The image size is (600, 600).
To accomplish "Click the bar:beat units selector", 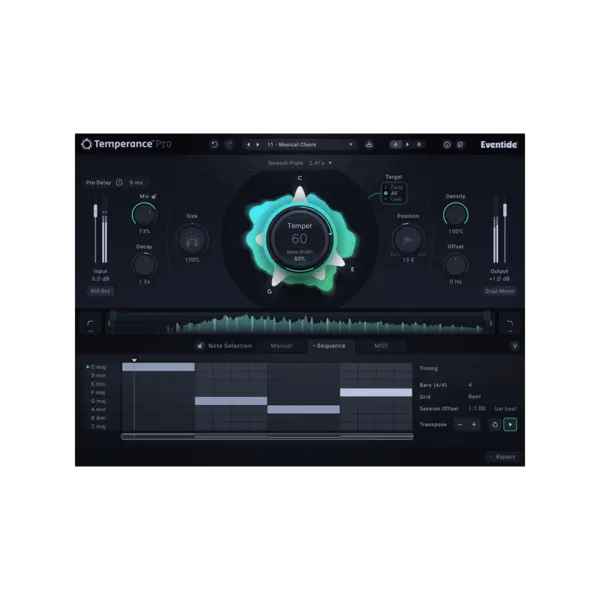I will 505,409.
